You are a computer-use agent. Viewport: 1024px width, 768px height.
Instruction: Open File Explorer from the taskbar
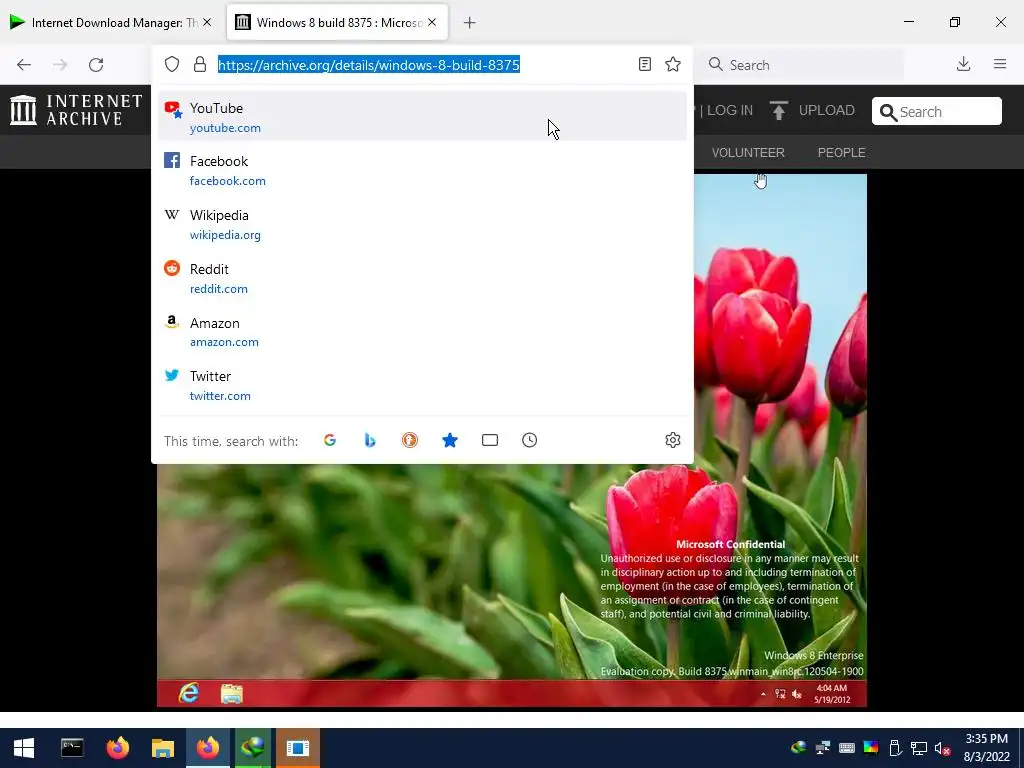click(x=163, y=748)
